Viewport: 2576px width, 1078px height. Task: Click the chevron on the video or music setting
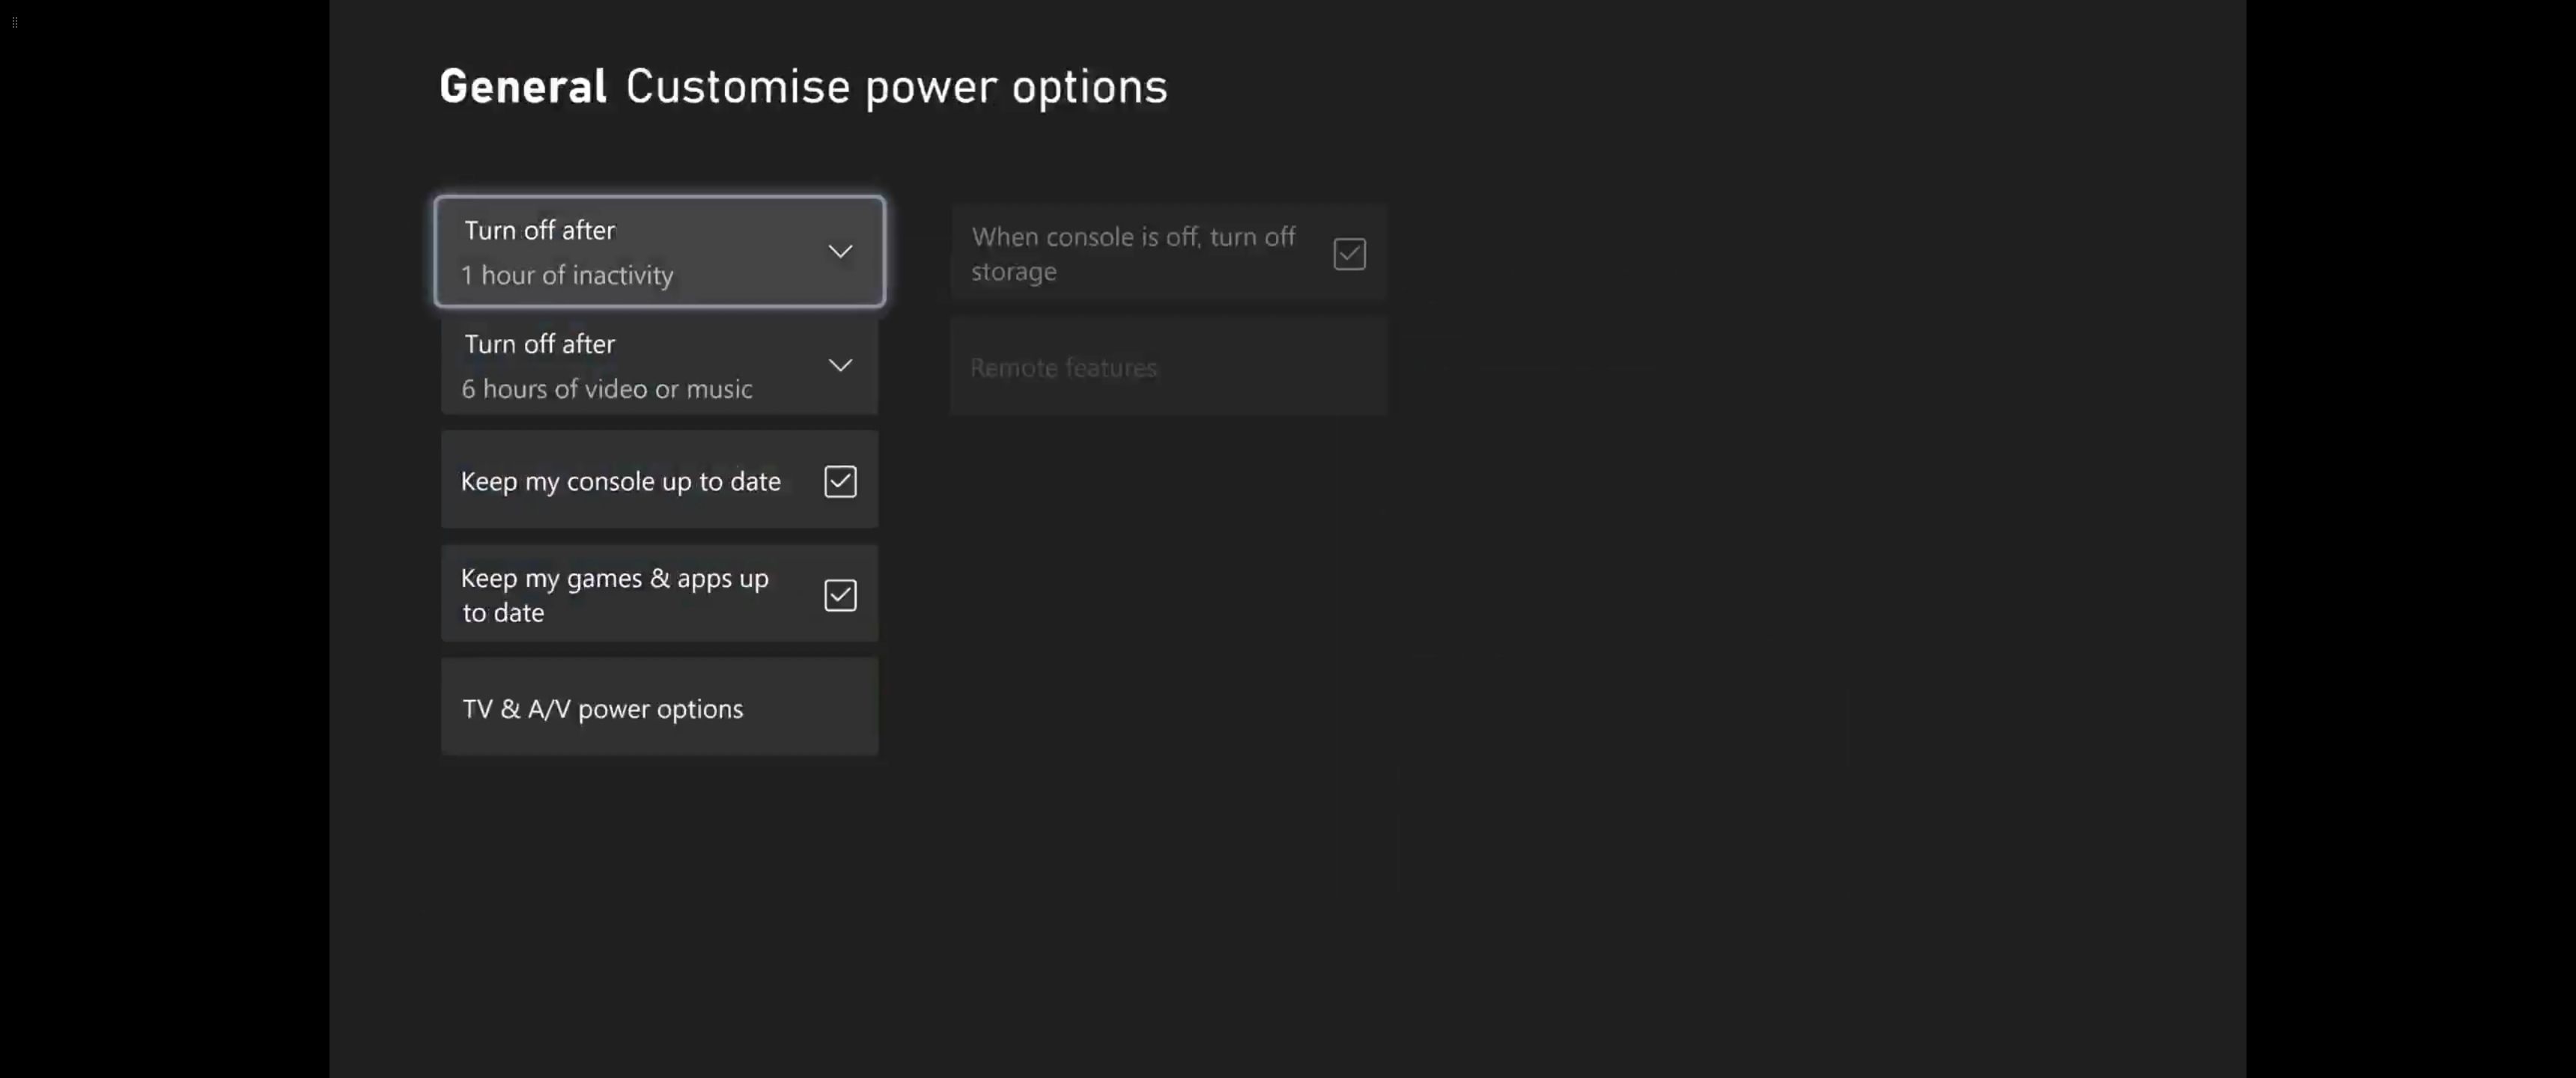click(x=840, y=366)
